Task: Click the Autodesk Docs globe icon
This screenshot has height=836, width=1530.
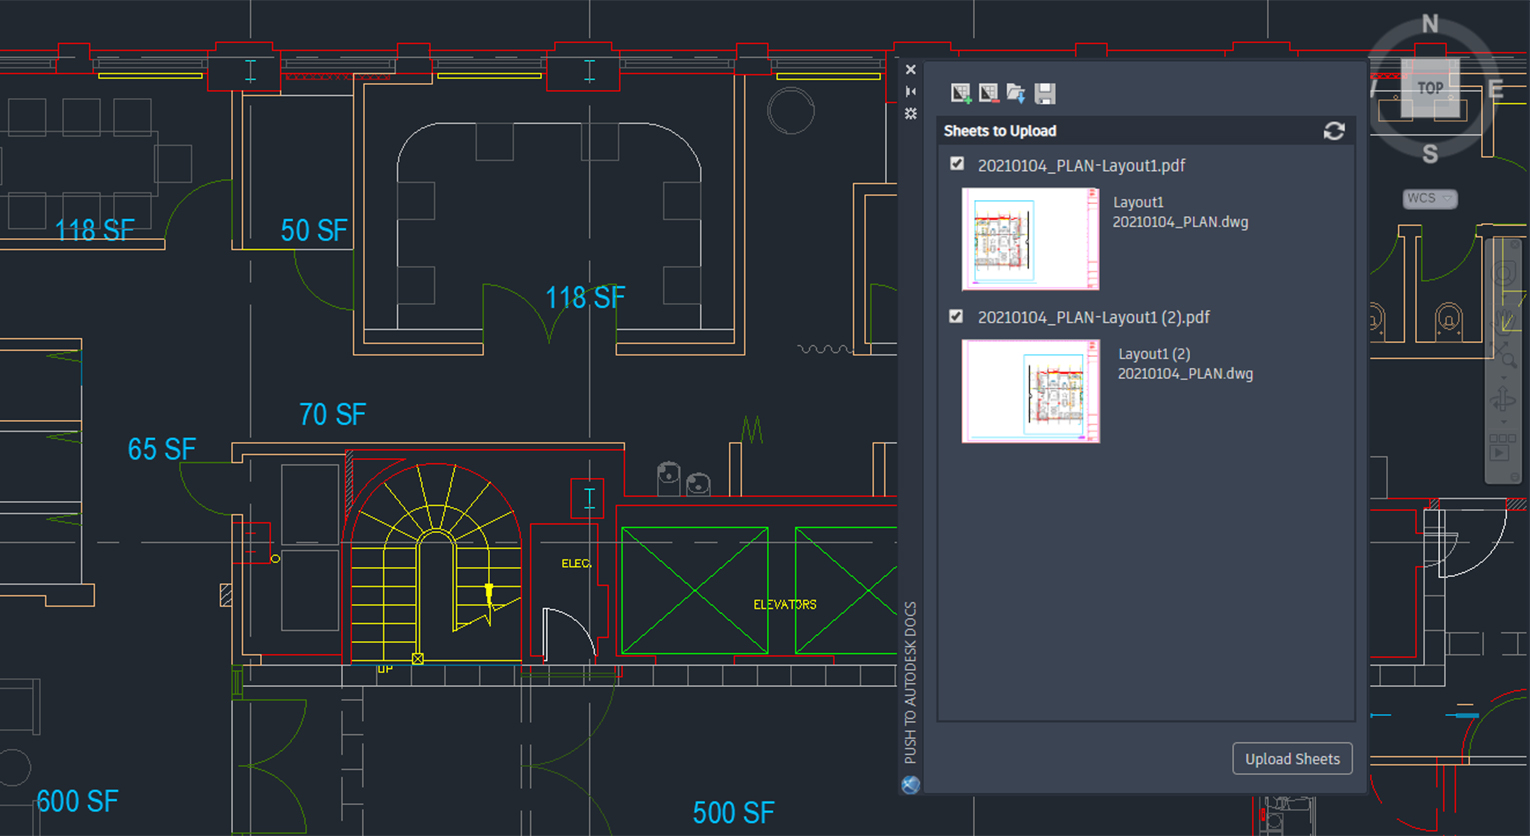Action: click(x=910, y=785)
